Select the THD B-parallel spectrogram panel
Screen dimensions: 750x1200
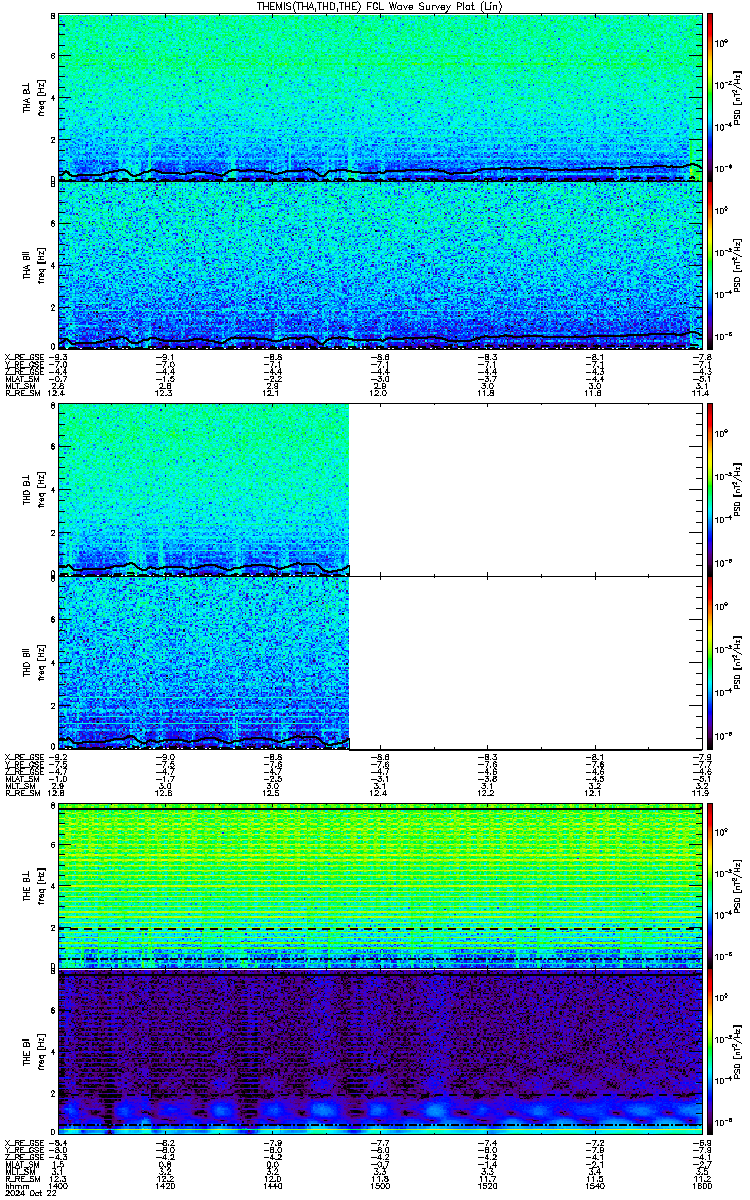pos(382,661)
